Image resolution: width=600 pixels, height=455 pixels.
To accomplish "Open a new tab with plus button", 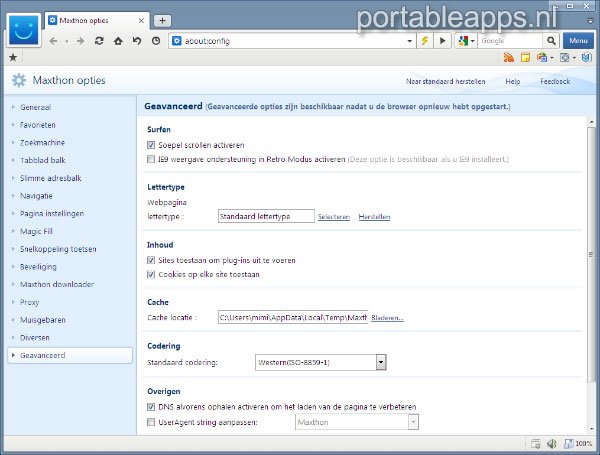I will 163,21.
